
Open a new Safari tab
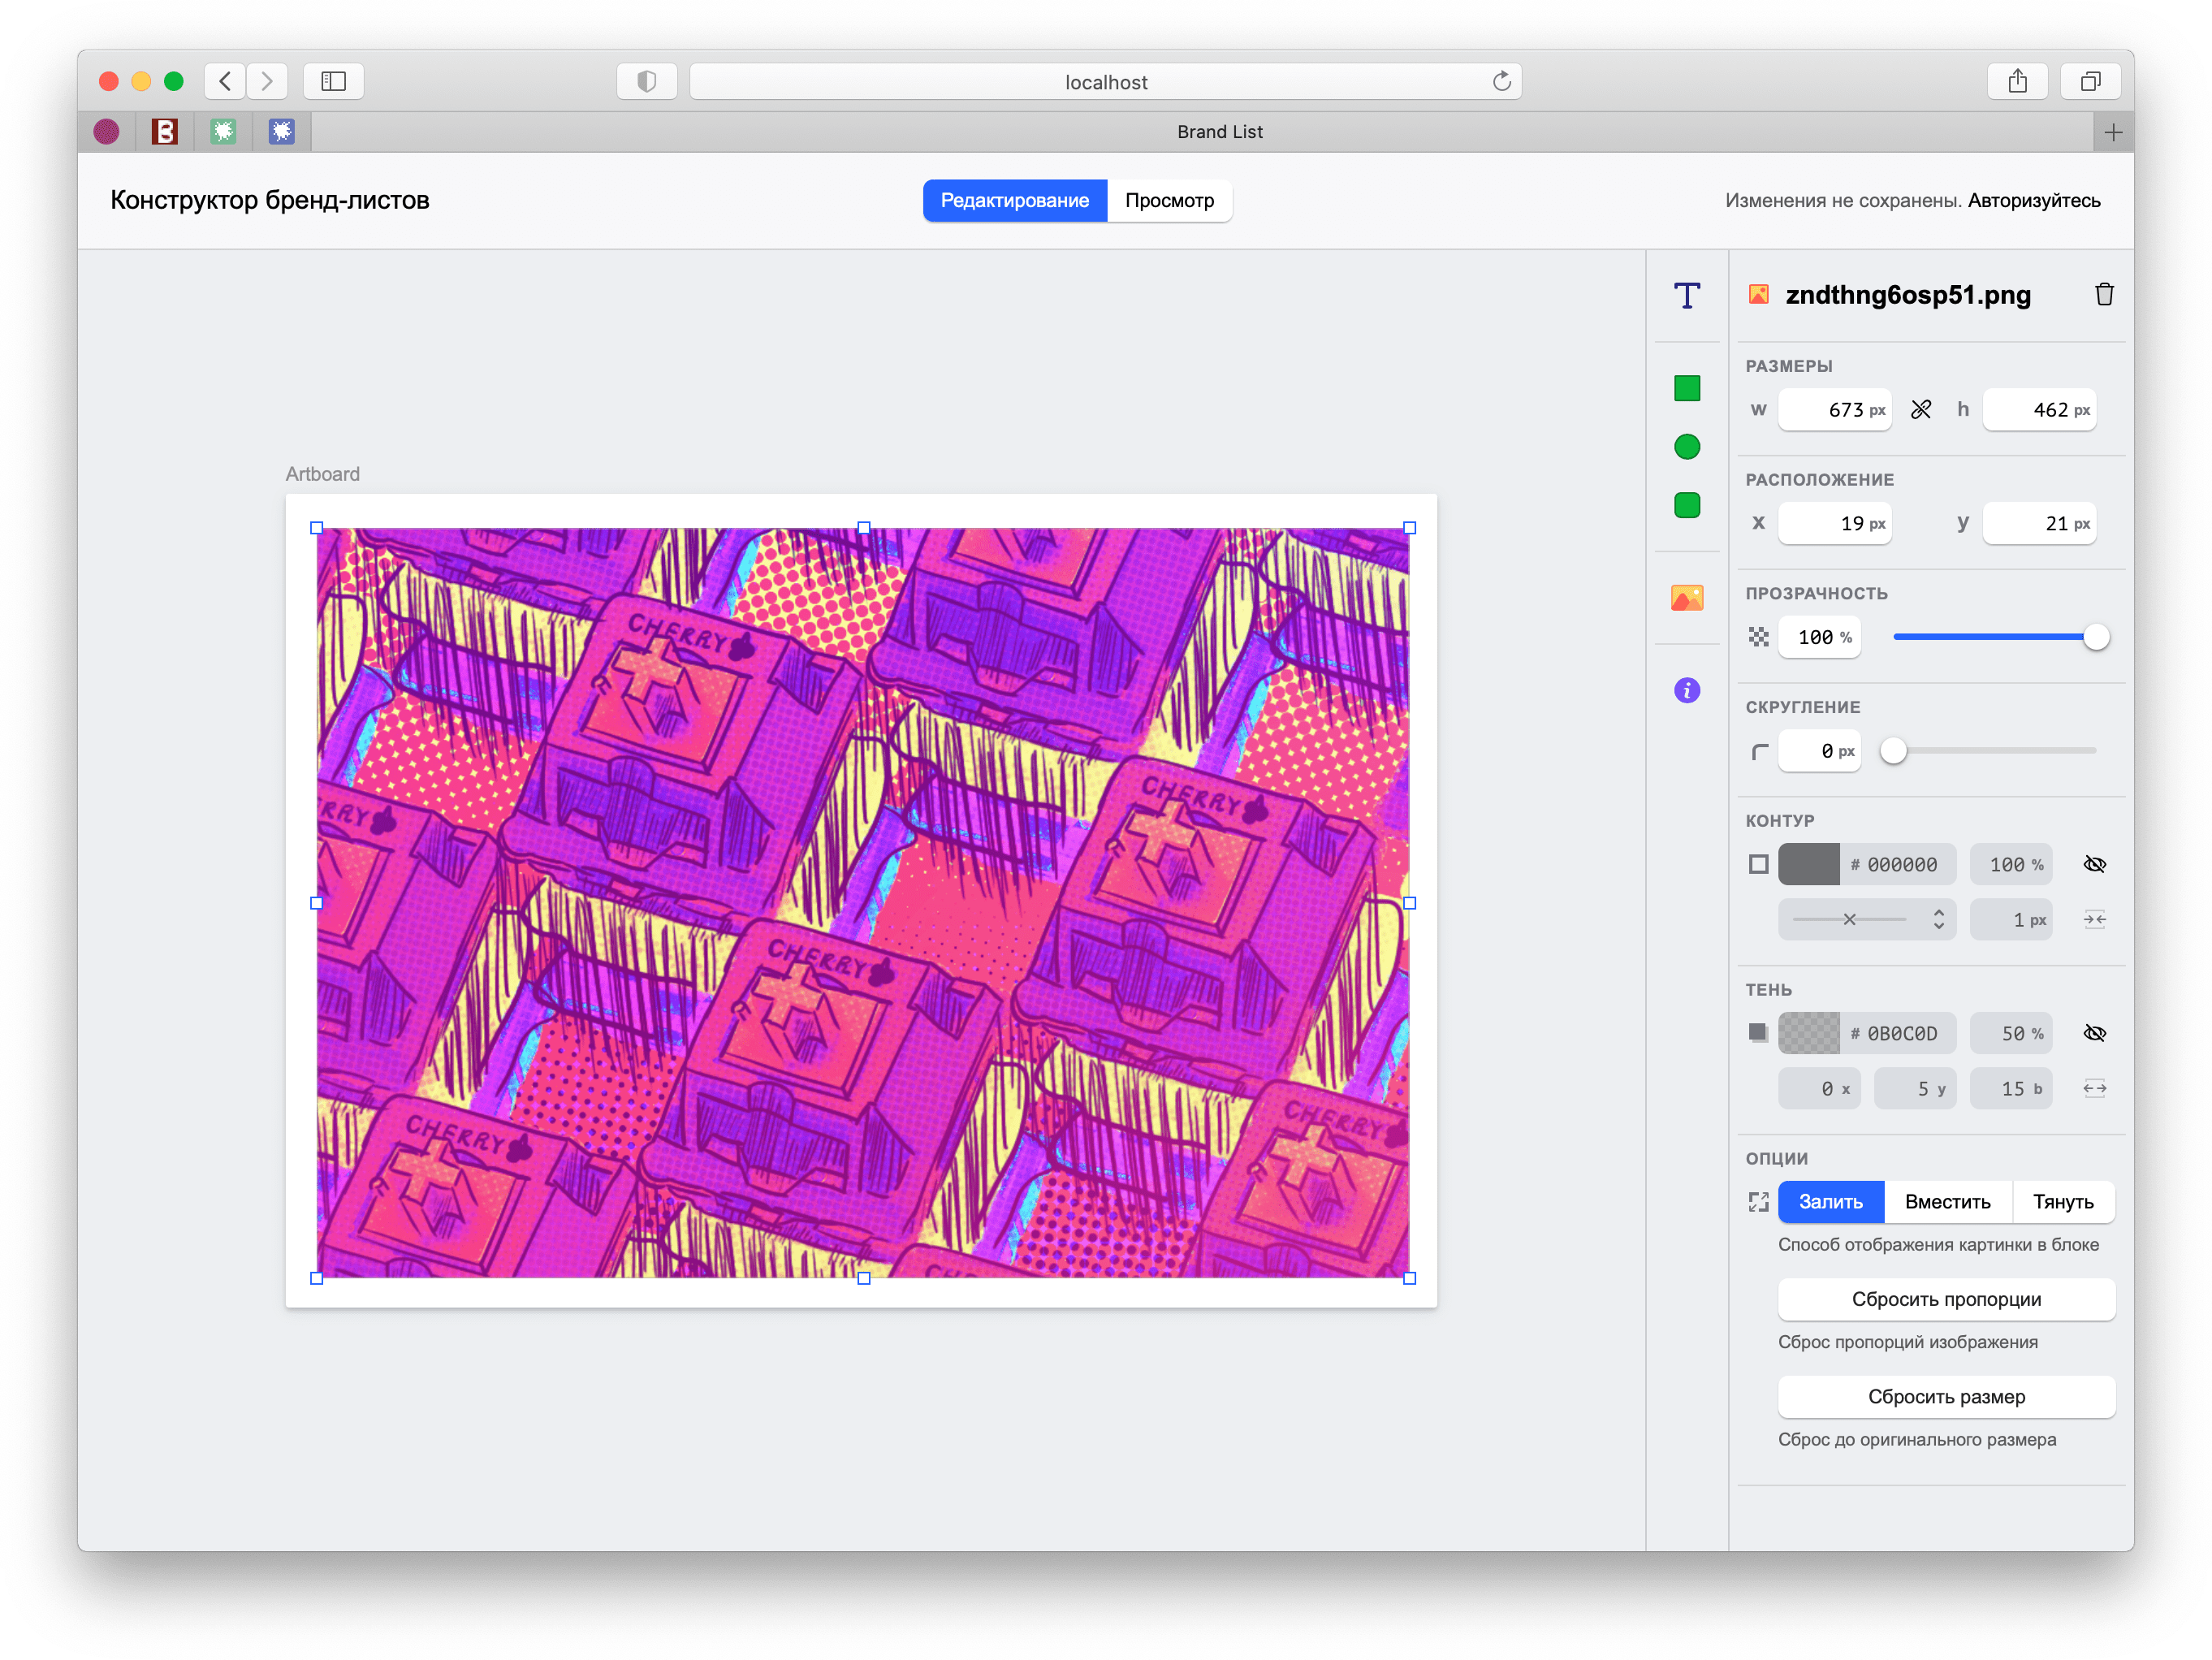click(2113, 132)
